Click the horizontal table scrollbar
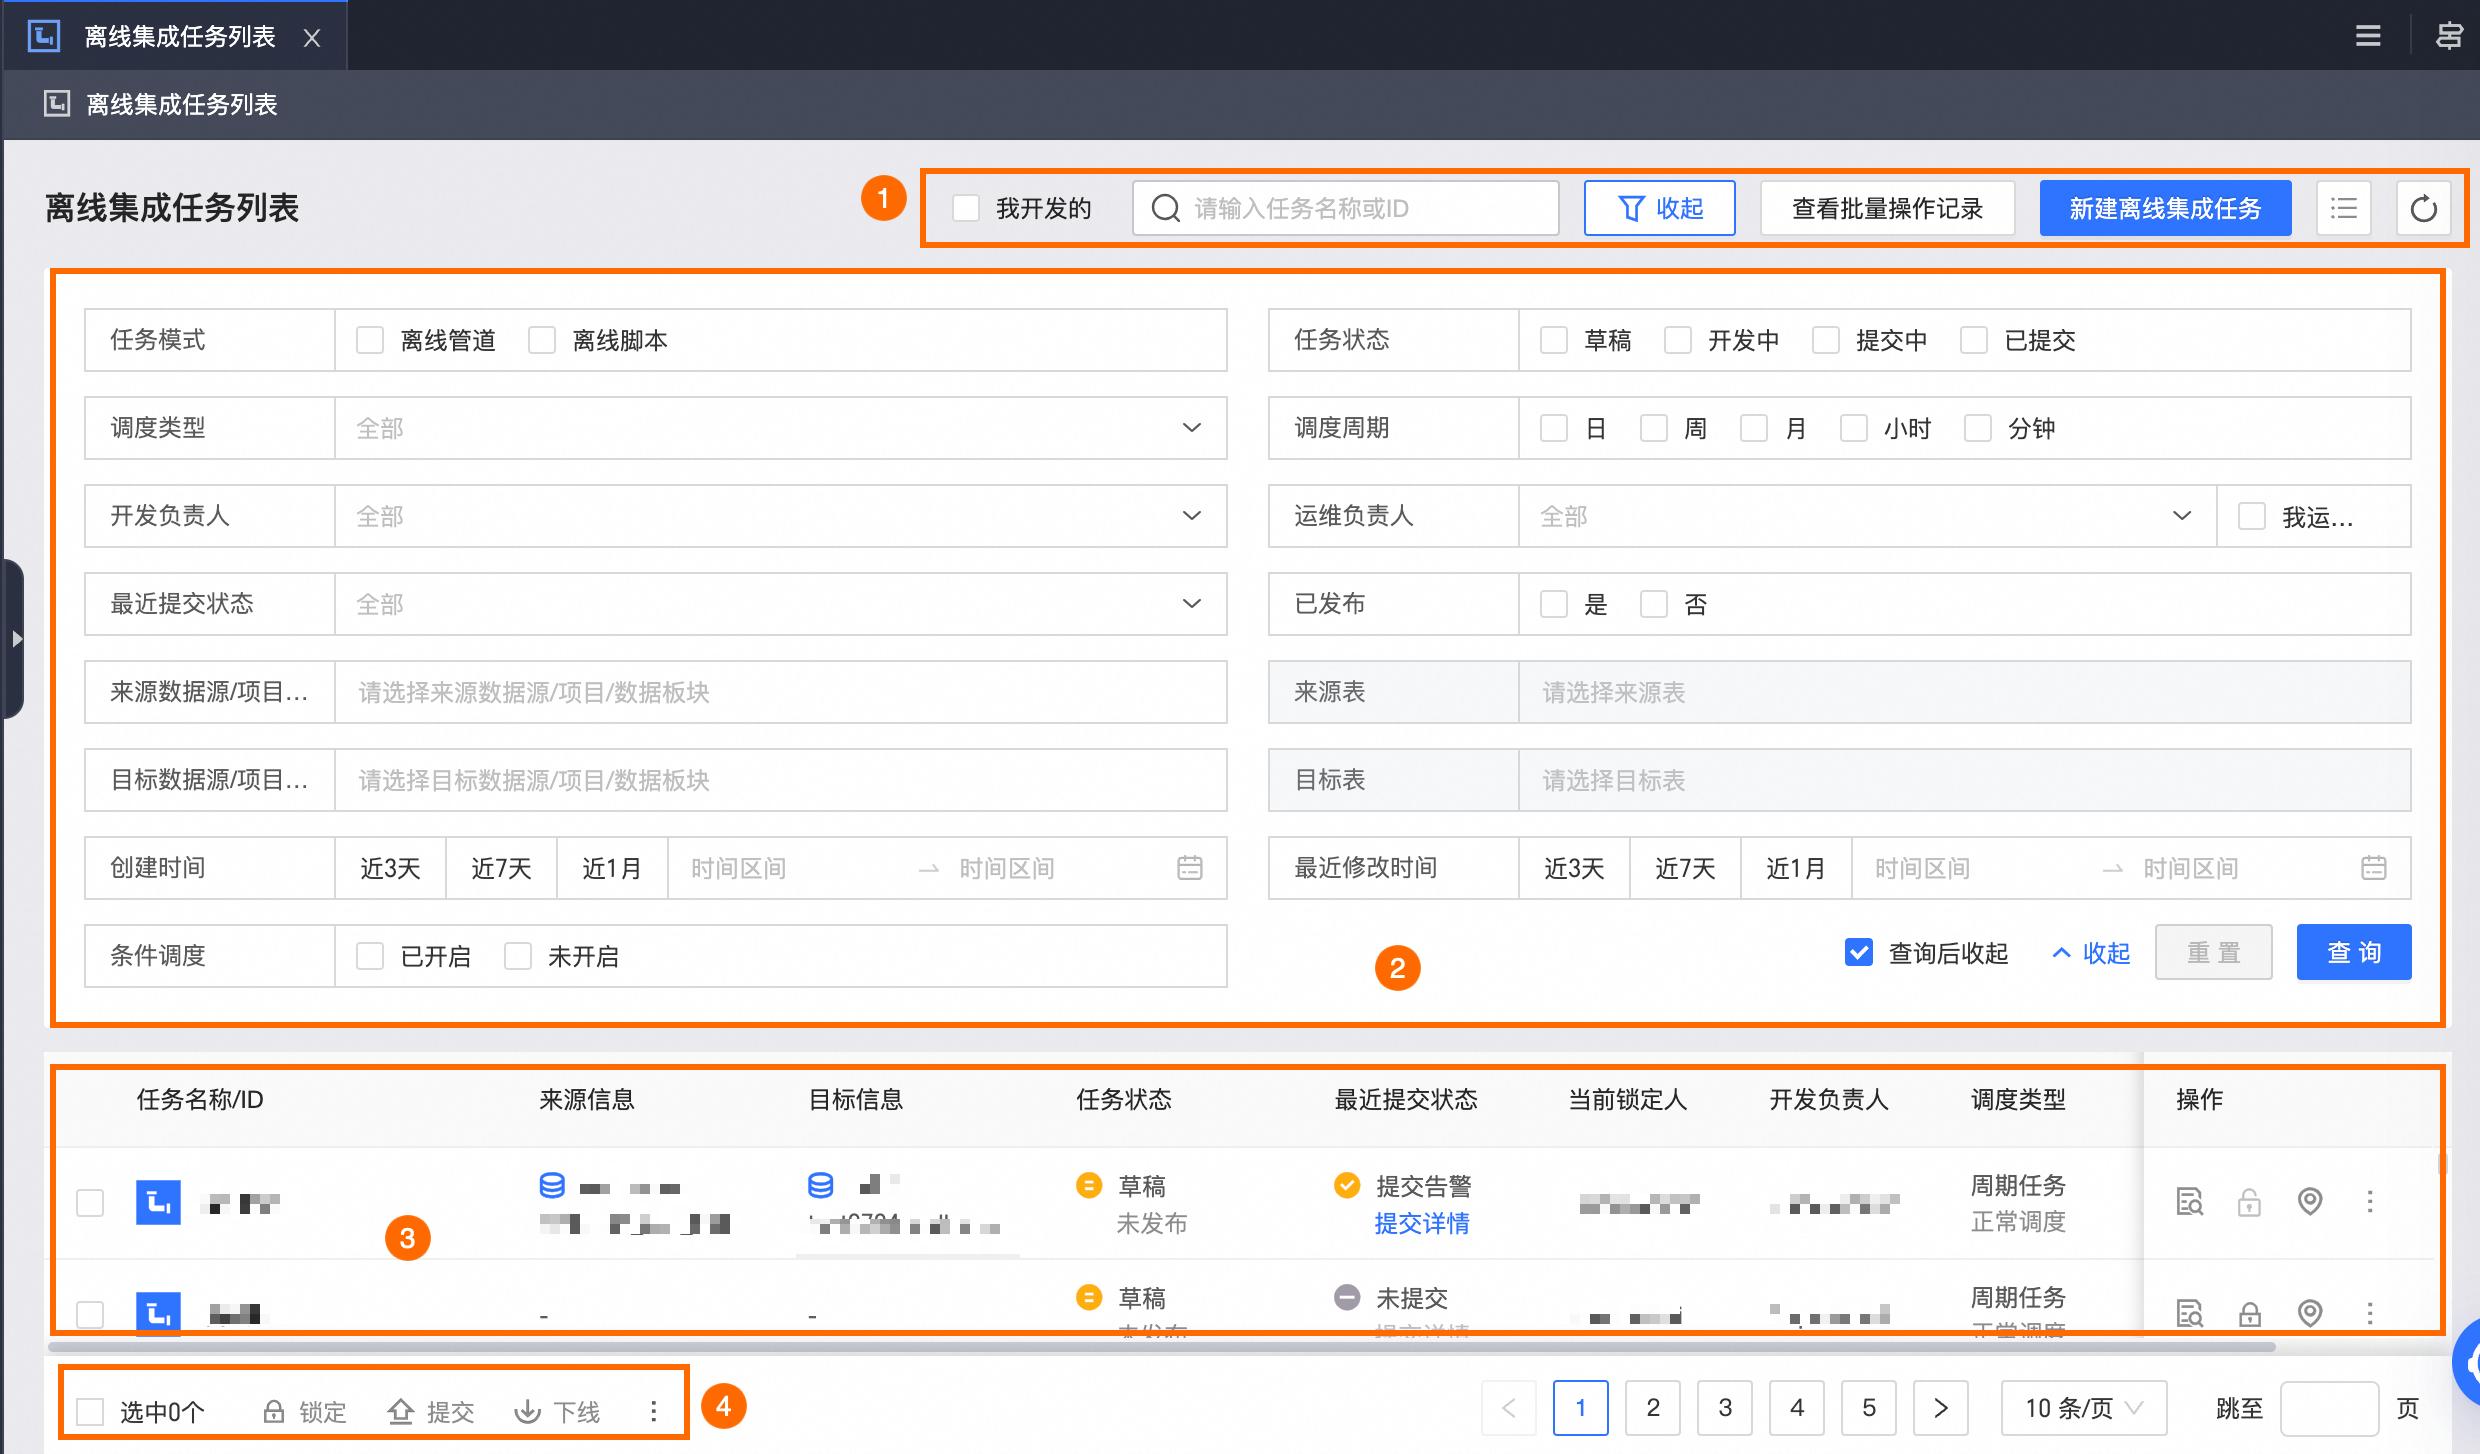The image size is (2480, 1454). coord(1160,1346)
